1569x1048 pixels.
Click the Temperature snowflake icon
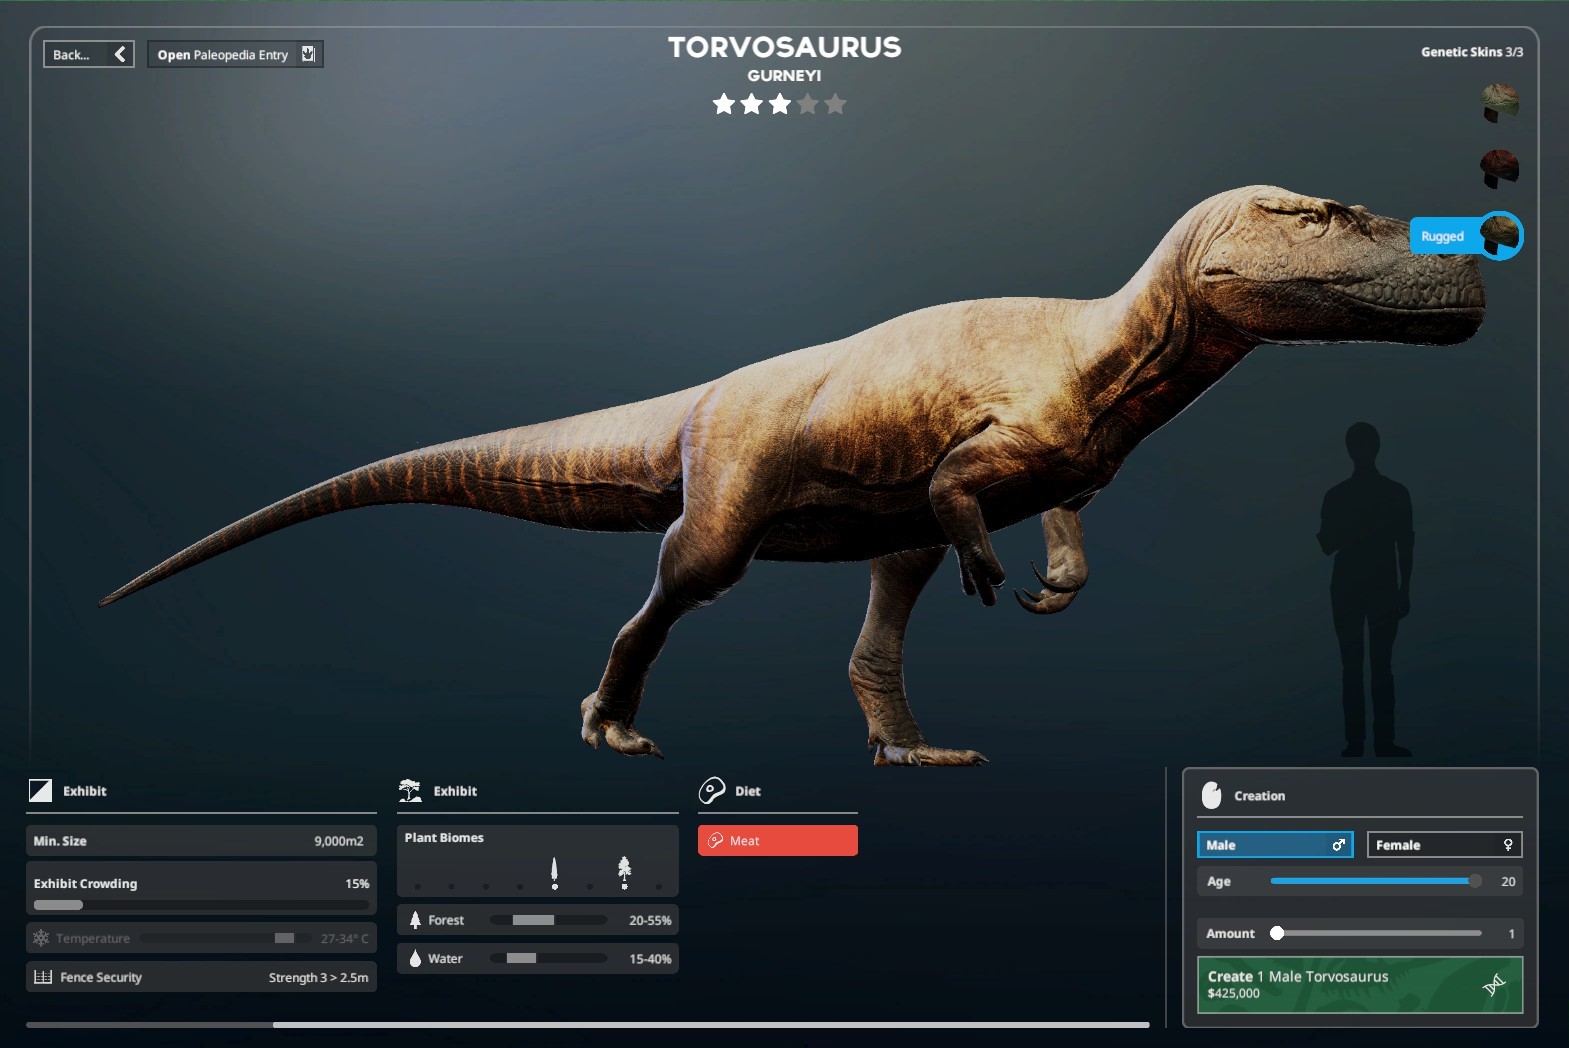tap(41, 938)
